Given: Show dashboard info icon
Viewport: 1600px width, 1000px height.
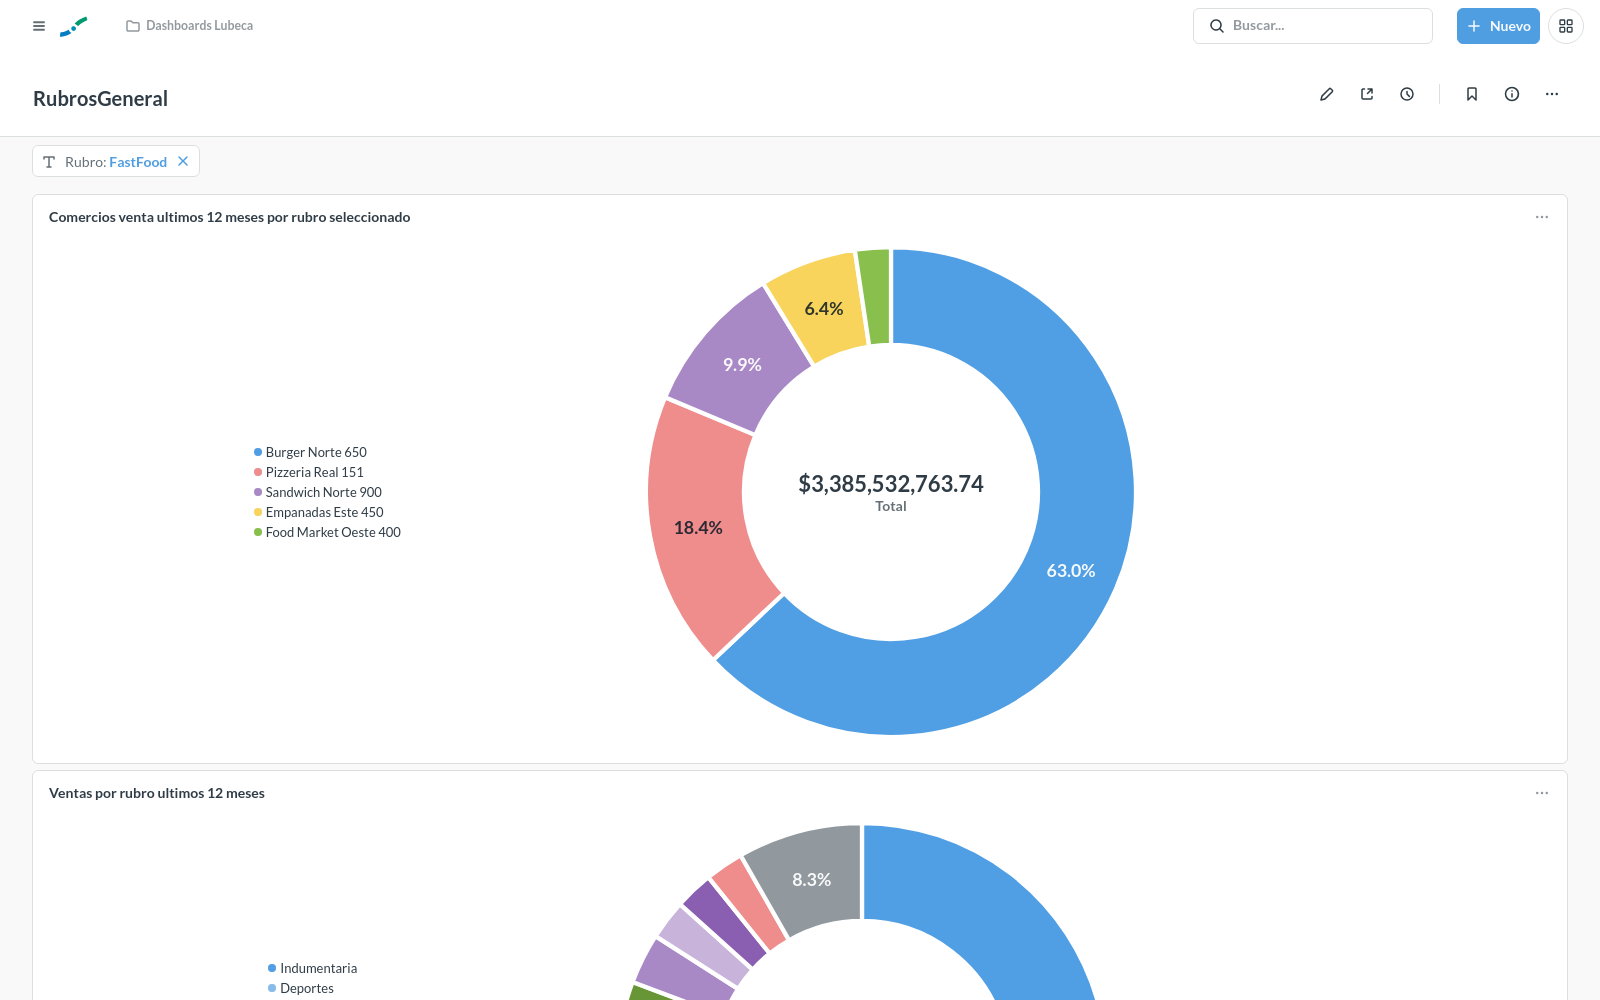Looking at the screenshot, I should point(1512,94).
